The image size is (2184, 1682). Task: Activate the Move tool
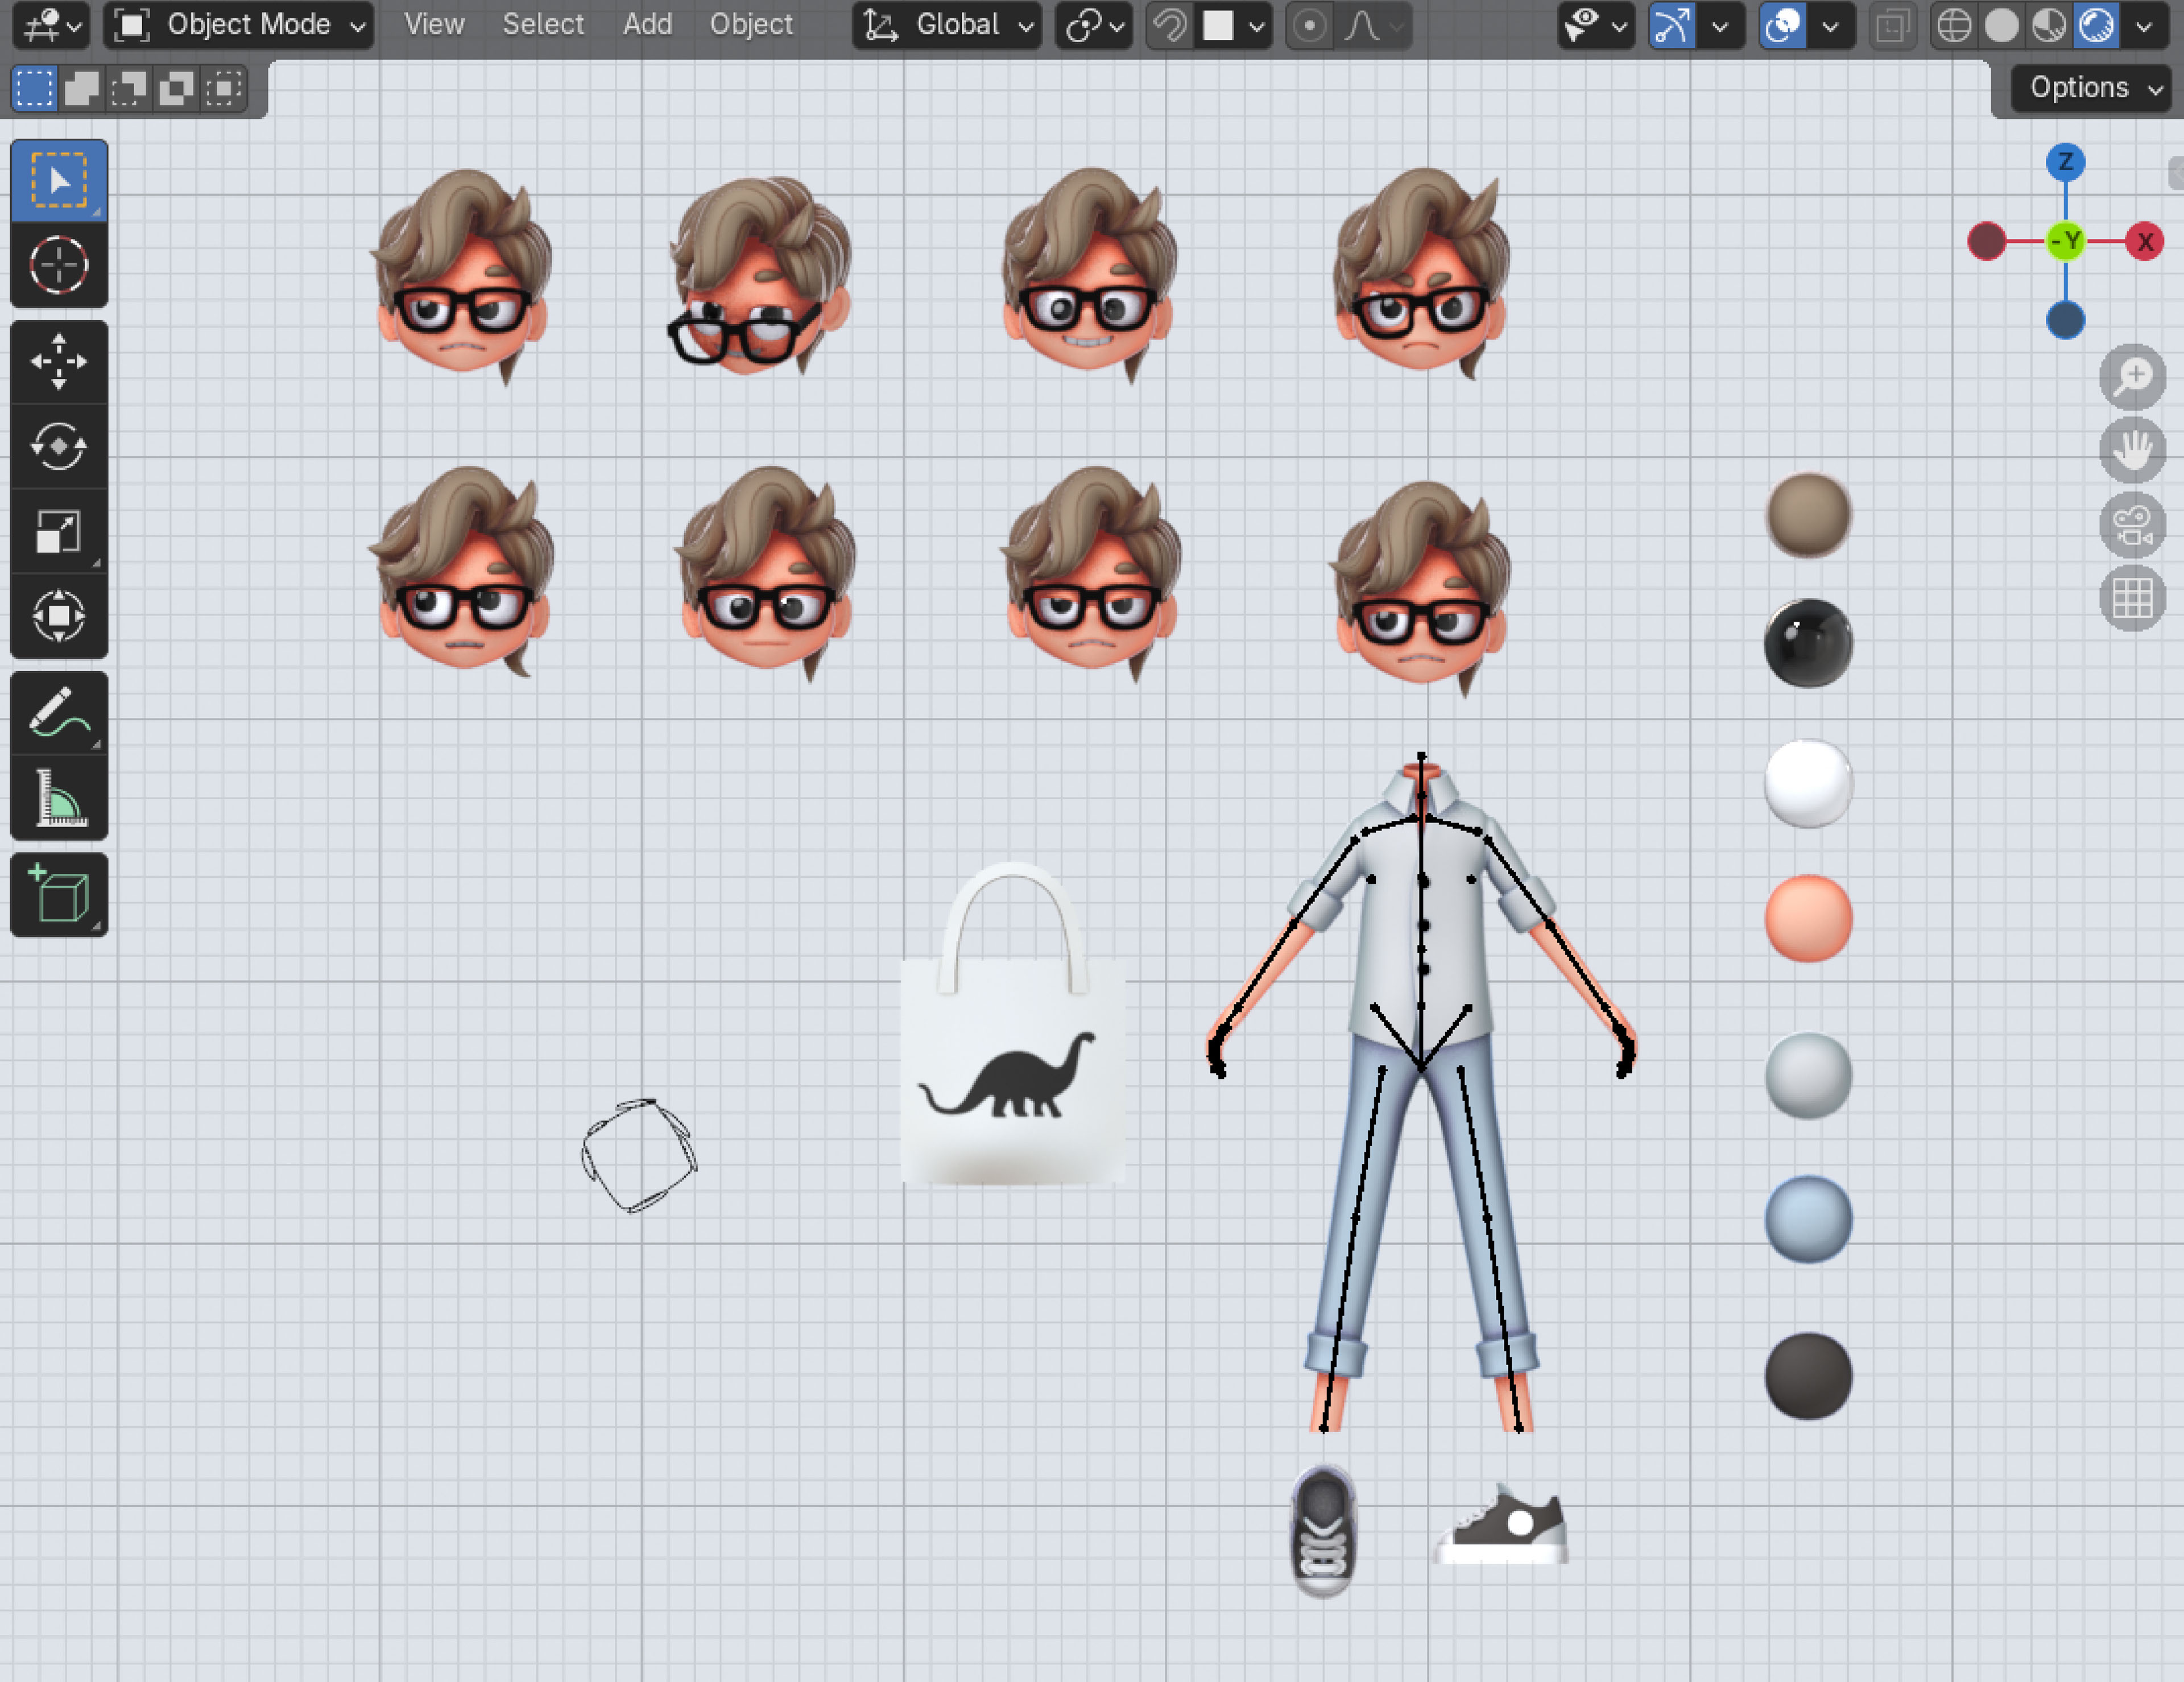[58, 361]
